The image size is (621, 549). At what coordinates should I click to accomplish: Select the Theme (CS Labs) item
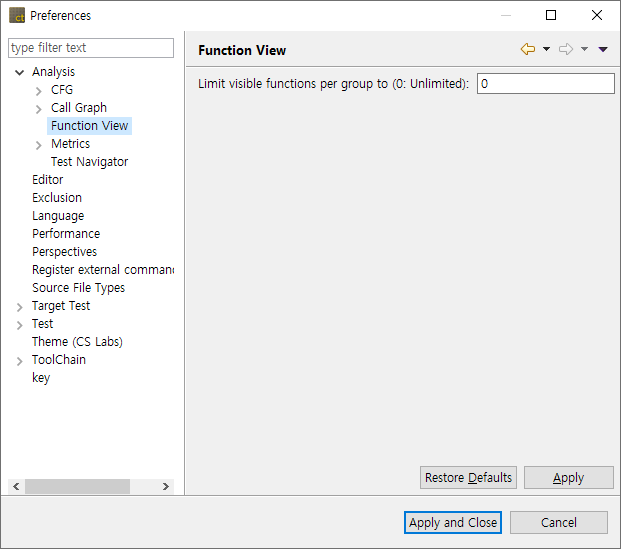77,342
